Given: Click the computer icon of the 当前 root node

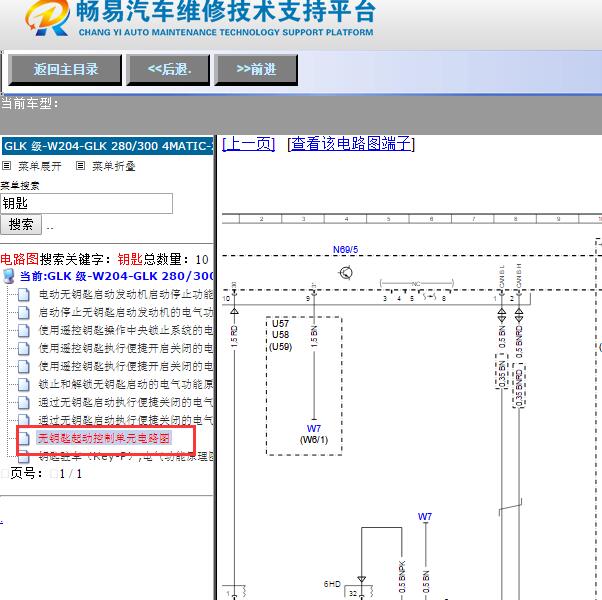Looking at the screenshot, I should pos(8,276).
